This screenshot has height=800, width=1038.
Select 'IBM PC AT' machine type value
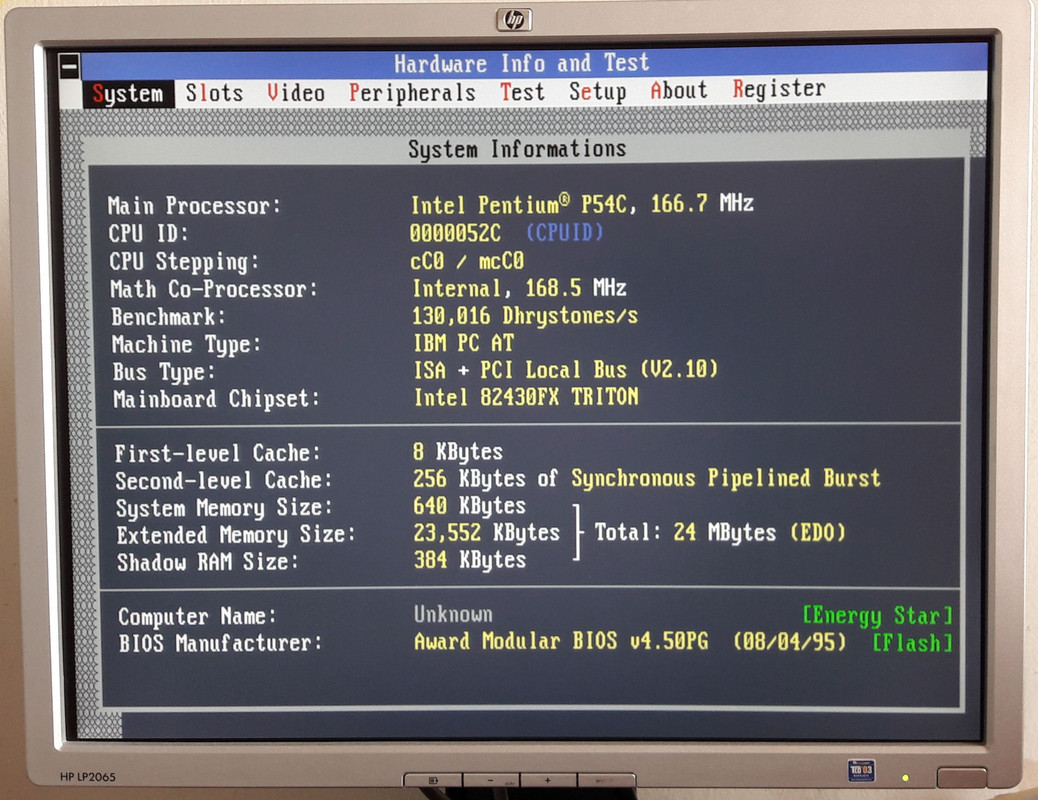[x=463, y=343]
